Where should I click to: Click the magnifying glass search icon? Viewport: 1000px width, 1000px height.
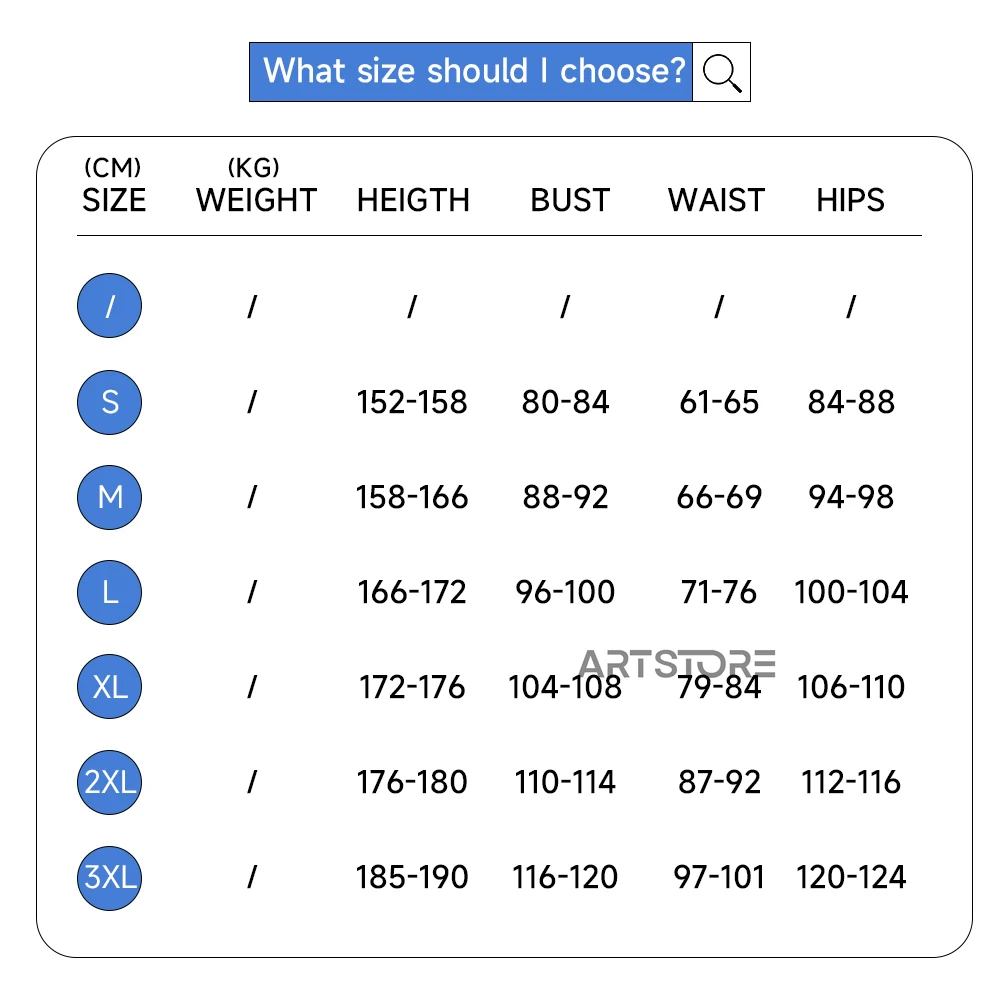[721, 72]
